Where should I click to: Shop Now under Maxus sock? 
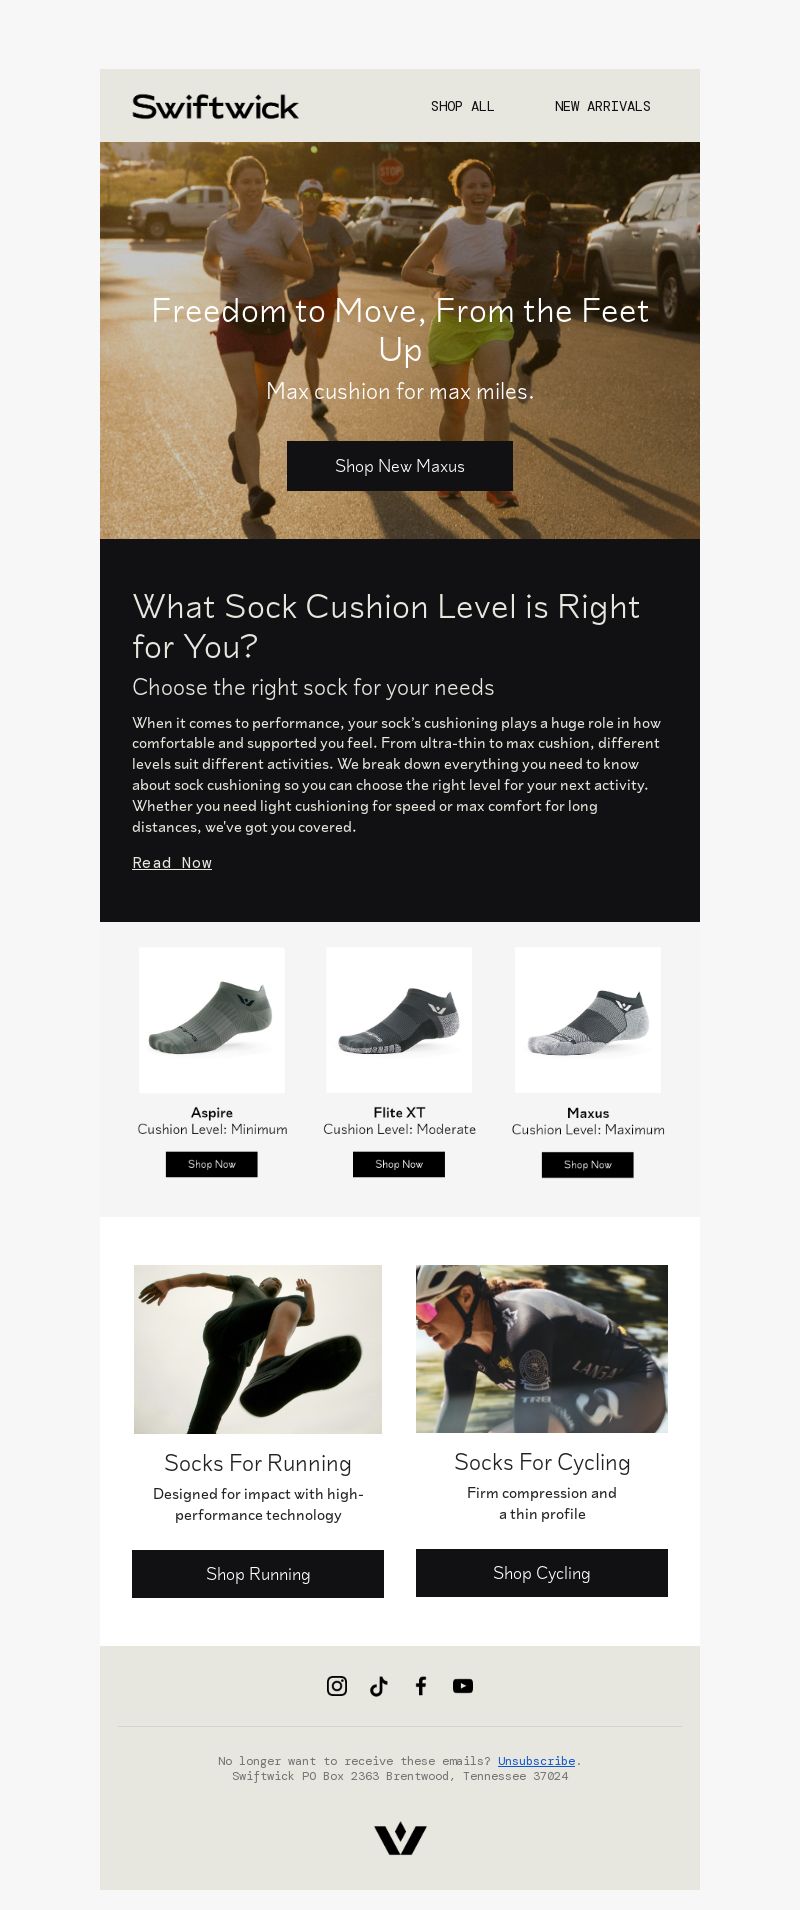pos(588,1165)
